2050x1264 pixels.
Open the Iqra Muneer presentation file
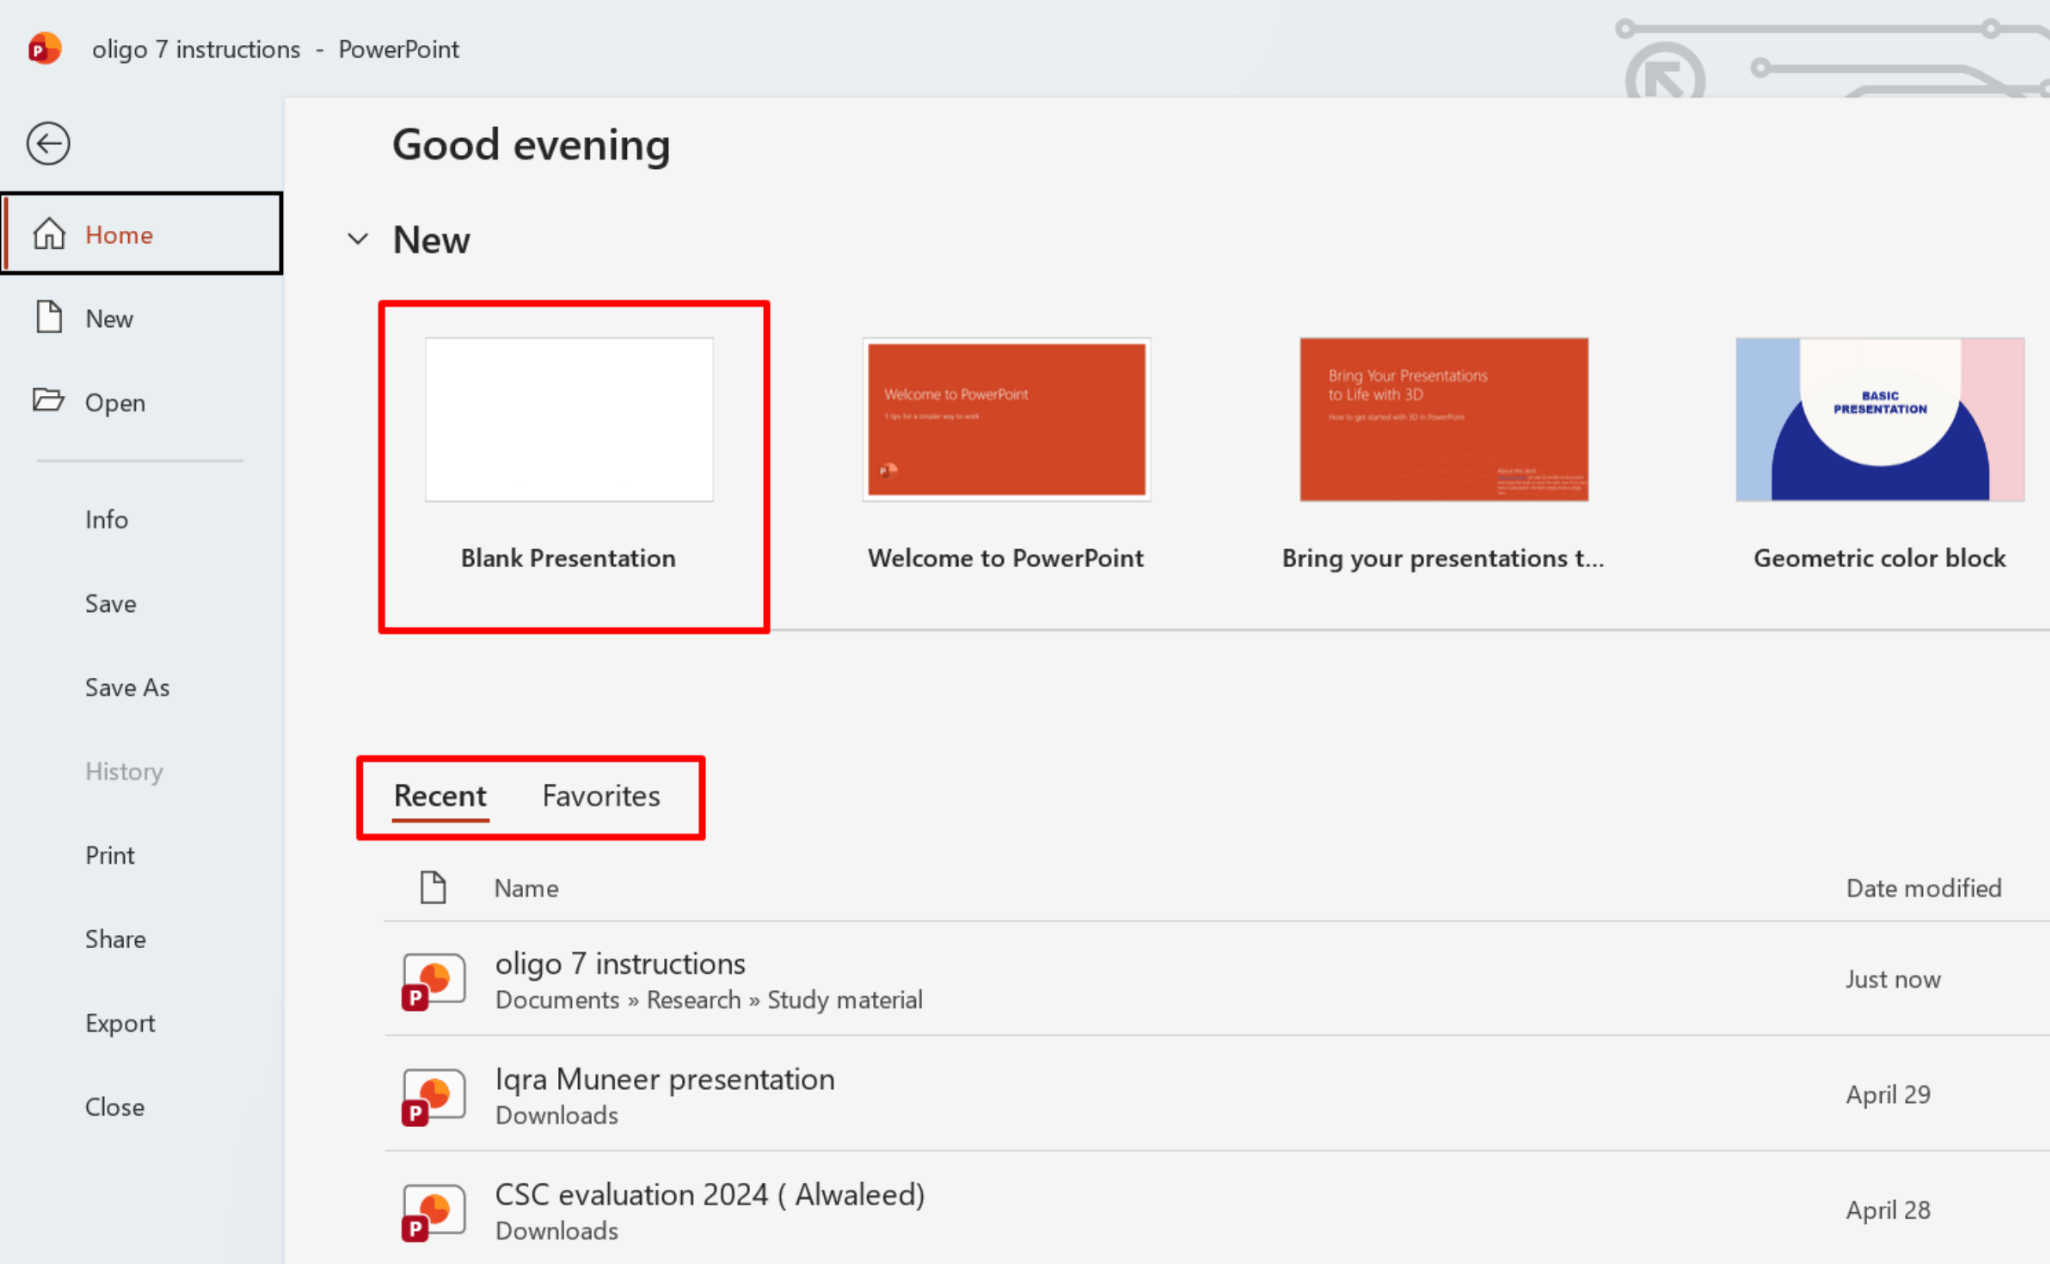[x=1217, y=1094]
